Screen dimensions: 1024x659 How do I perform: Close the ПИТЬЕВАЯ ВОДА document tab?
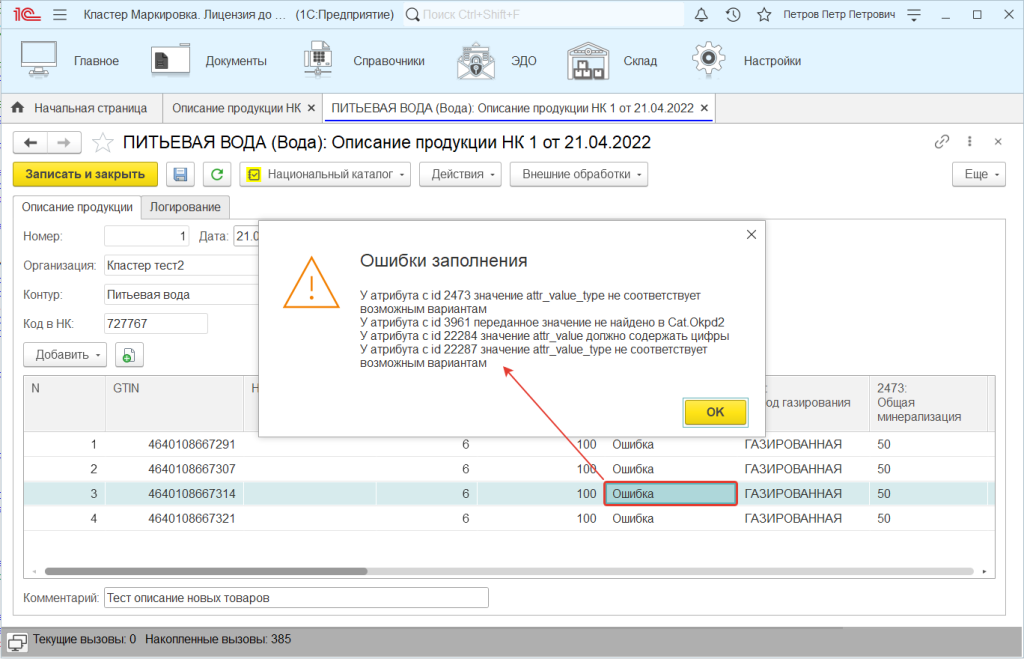(704, 108)
